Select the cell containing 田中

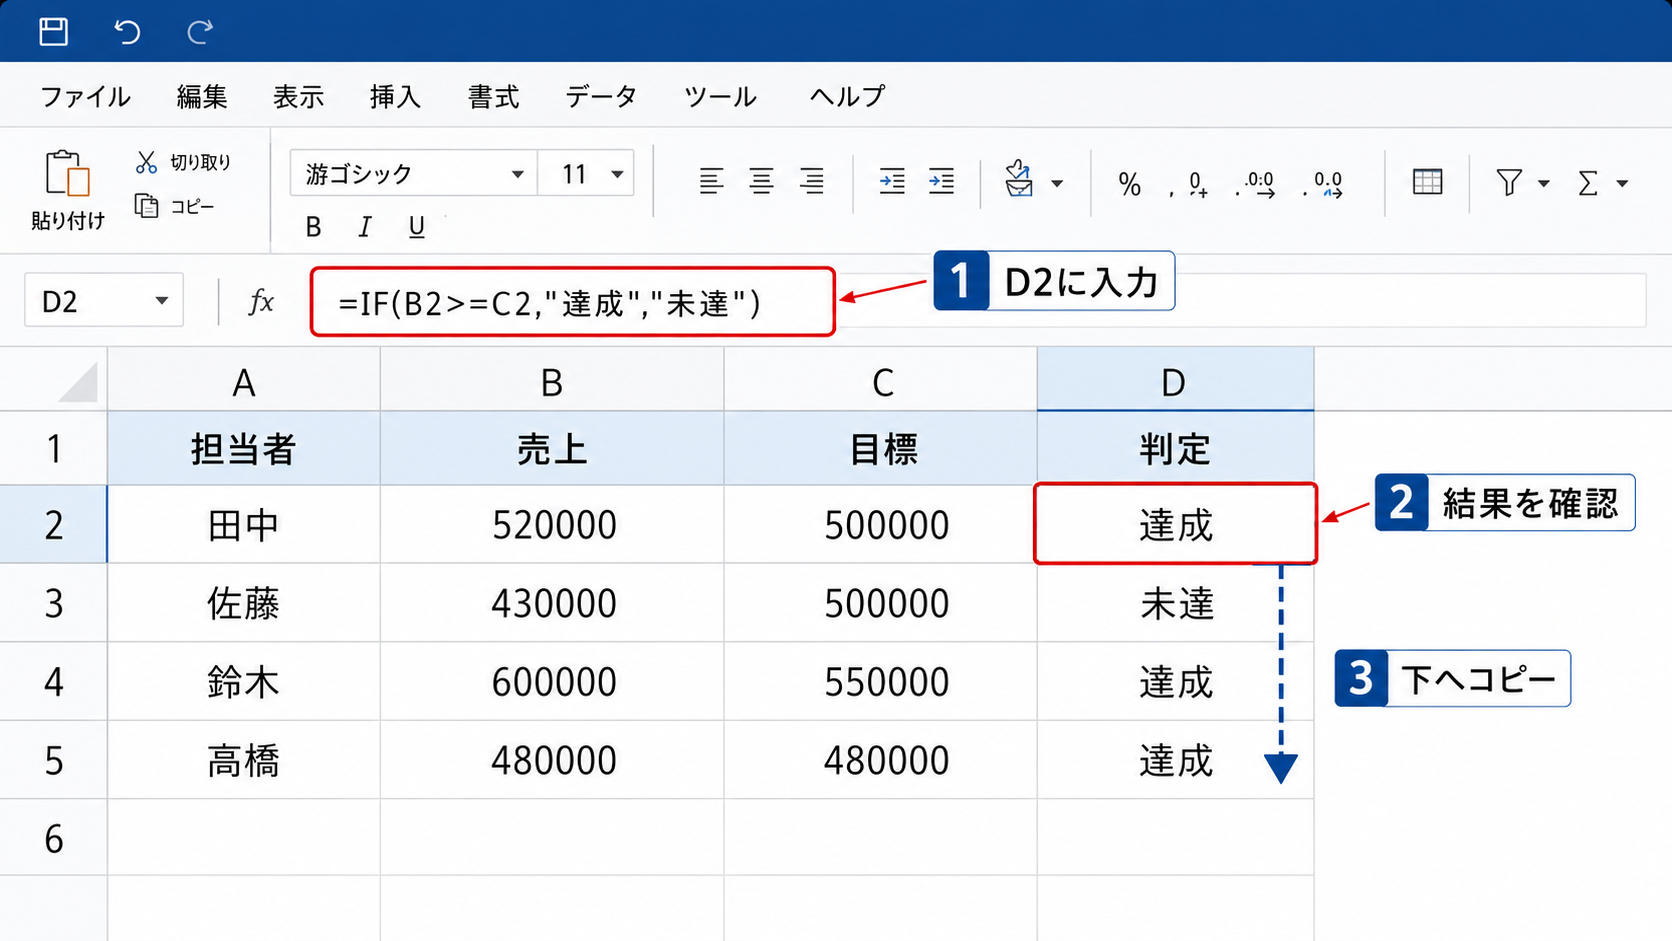[244, 525]
